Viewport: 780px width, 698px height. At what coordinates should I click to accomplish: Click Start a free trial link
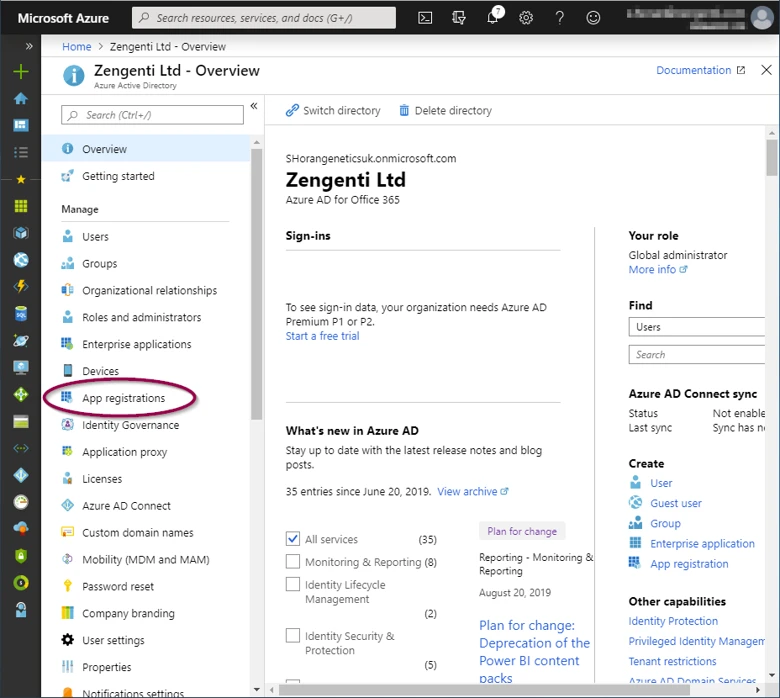(322, 336)
